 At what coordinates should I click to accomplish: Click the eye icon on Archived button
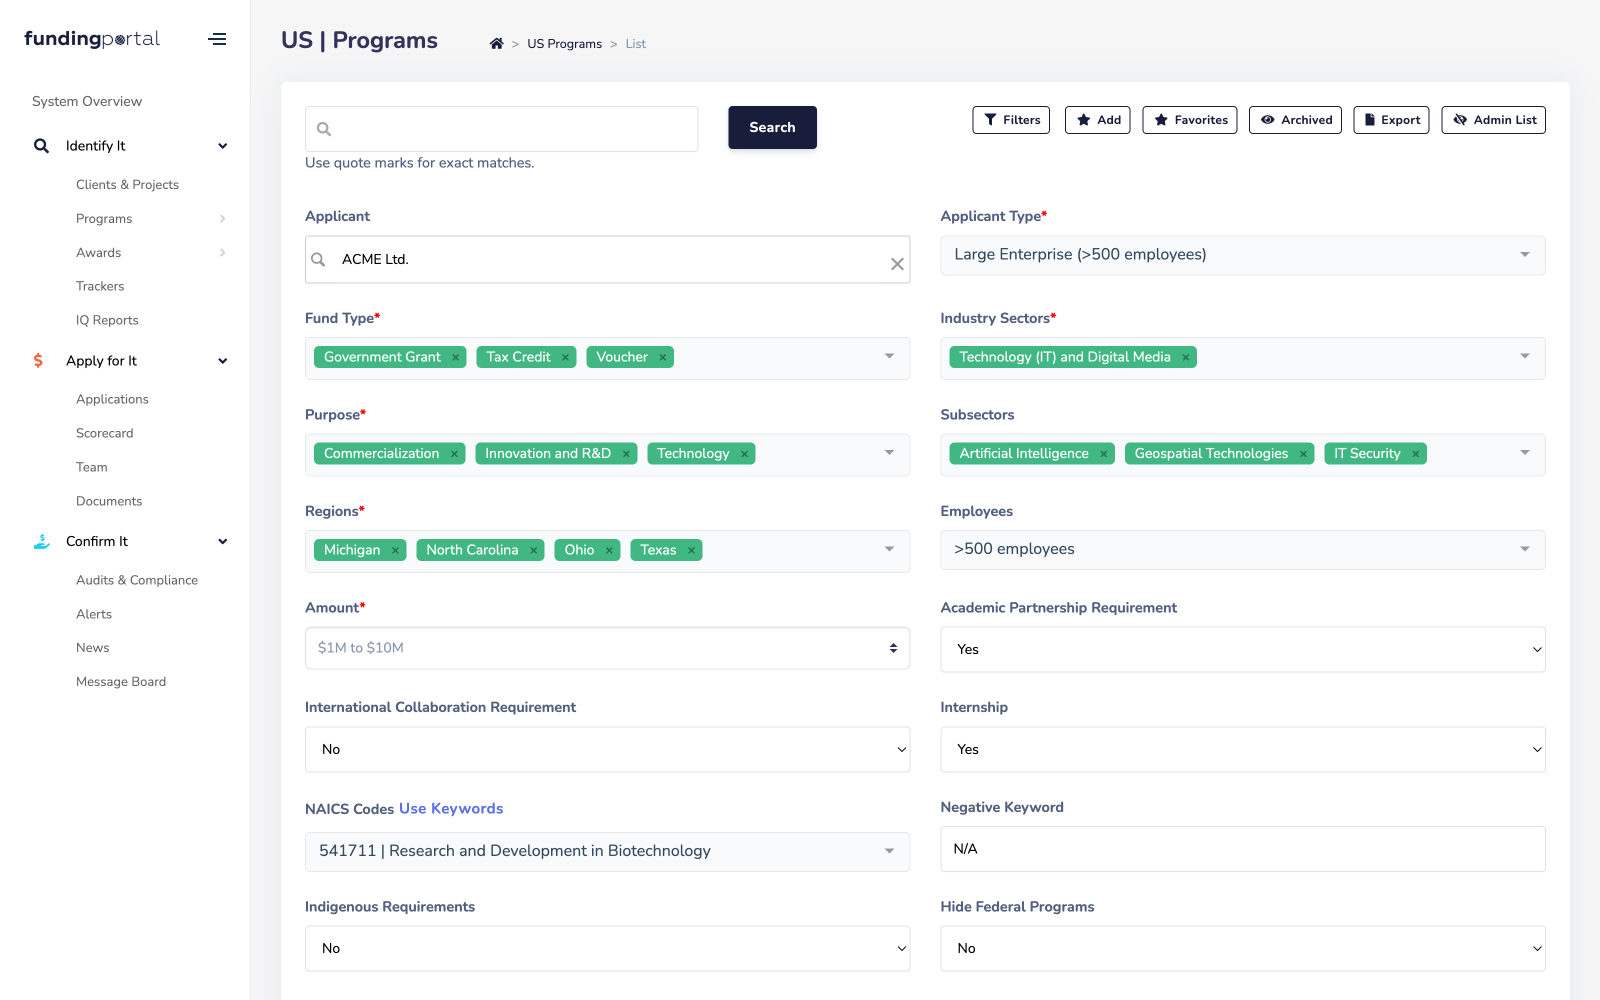pyautogui.click(x=1266, y=119)
